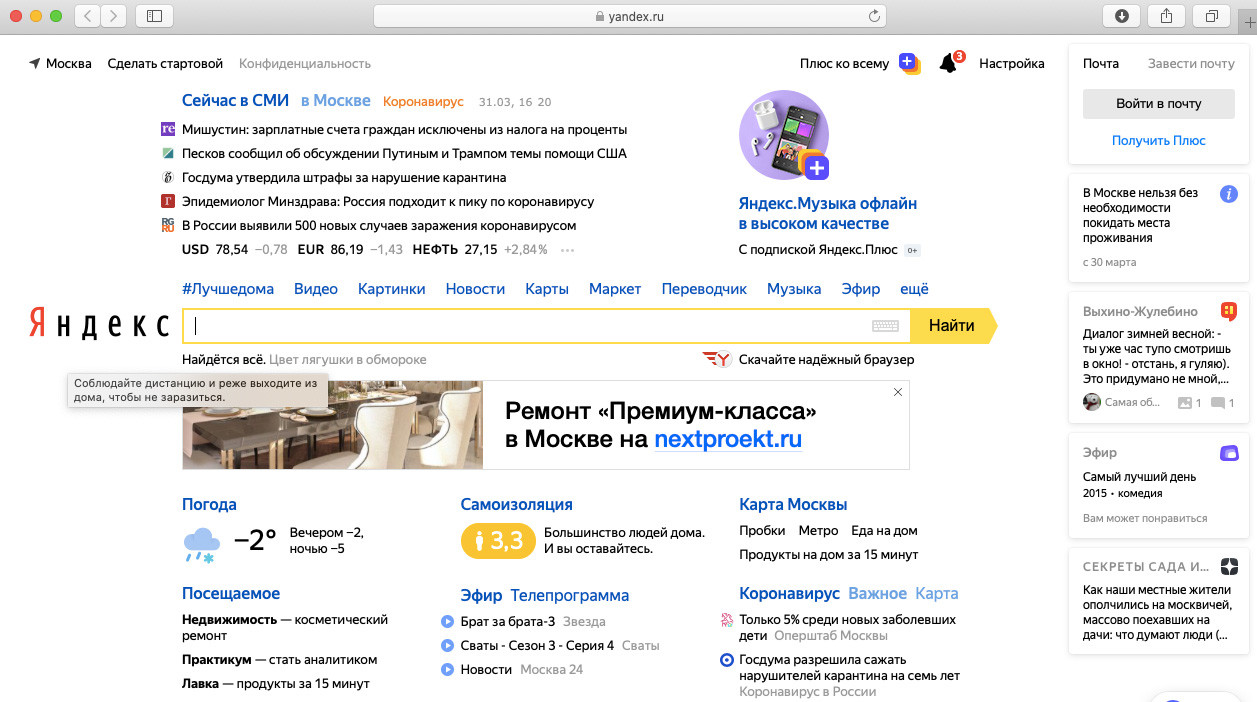This screenshot has width=1257, height=702.
Task: Click the blue info icon in Moscow notice
Action: tap(1229, 194)
